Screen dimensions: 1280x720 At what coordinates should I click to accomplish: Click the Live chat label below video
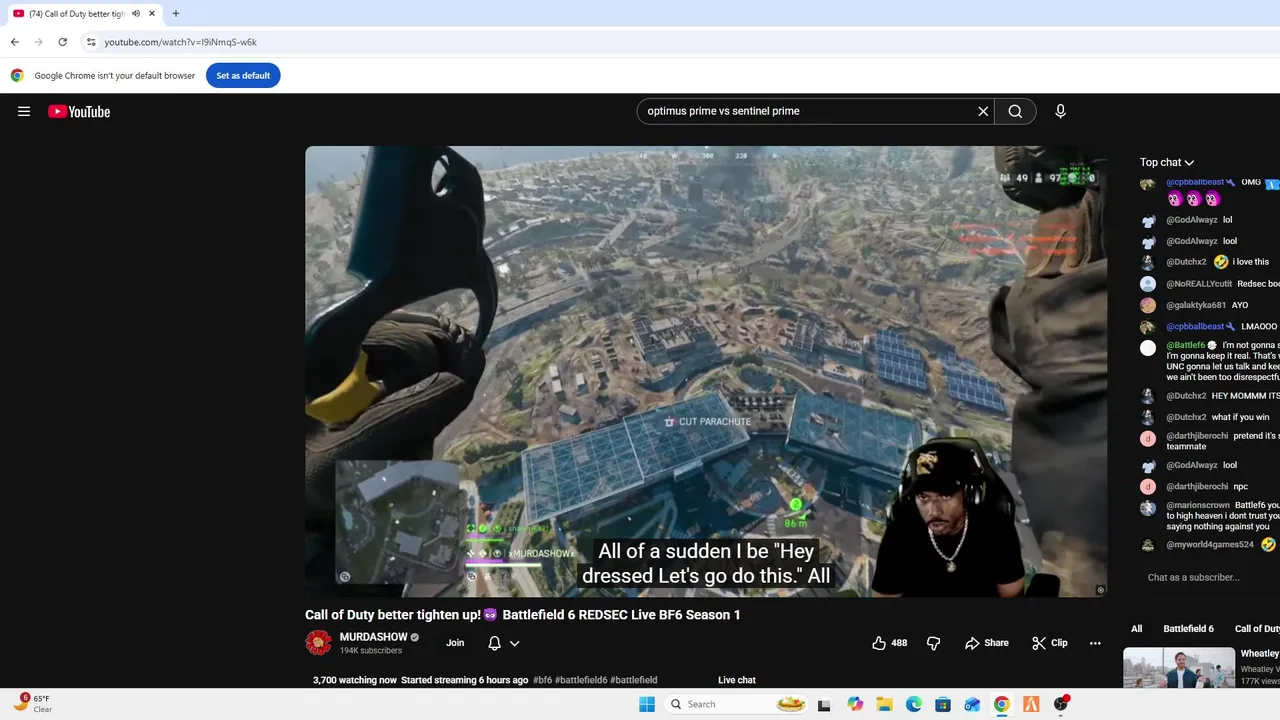[x=737, y=680]
